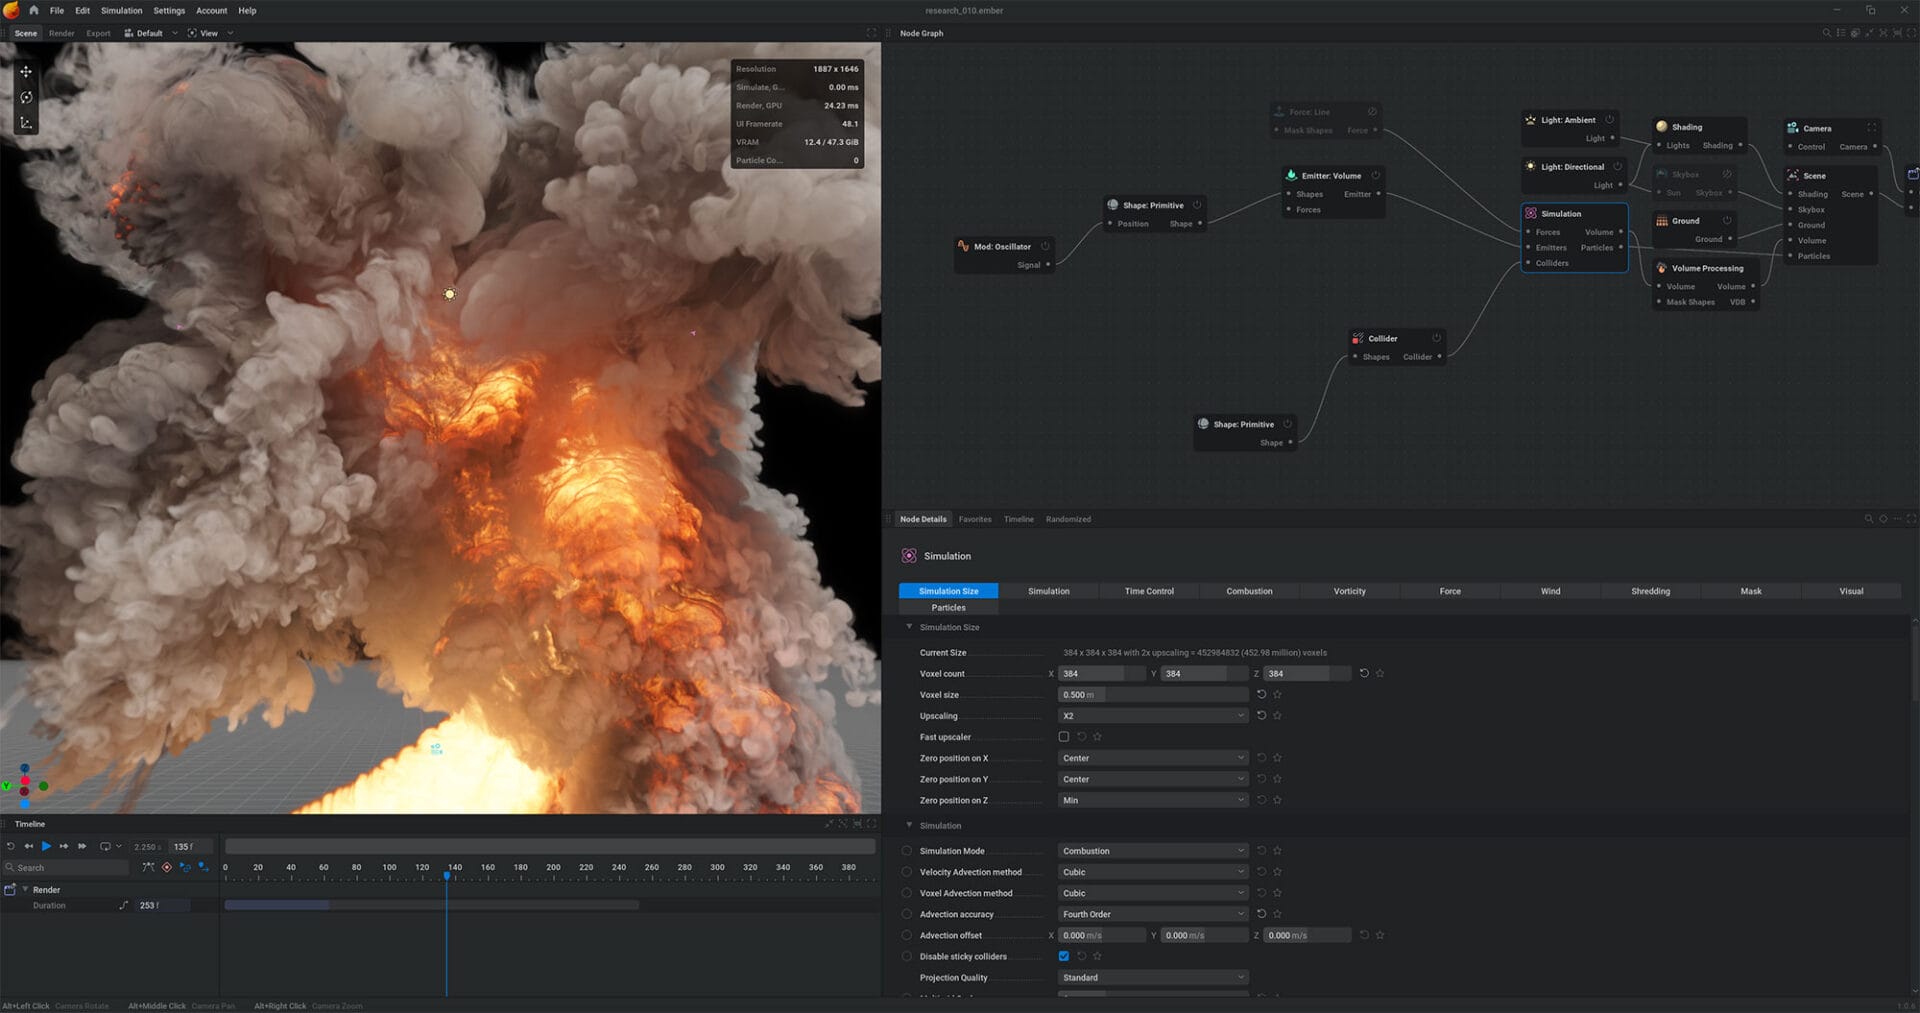This screenshot has width=1920, height=1013.
Task: Toggle power on Ground node
Action: click(1727, 220)
